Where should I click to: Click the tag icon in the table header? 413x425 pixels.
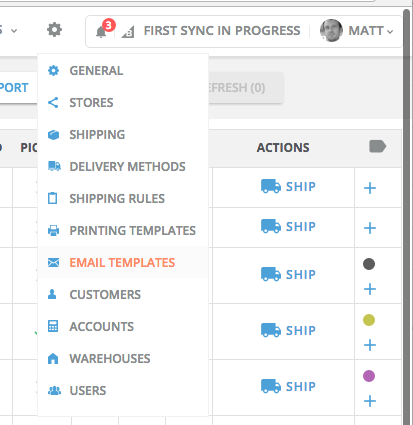pos(378,147)
